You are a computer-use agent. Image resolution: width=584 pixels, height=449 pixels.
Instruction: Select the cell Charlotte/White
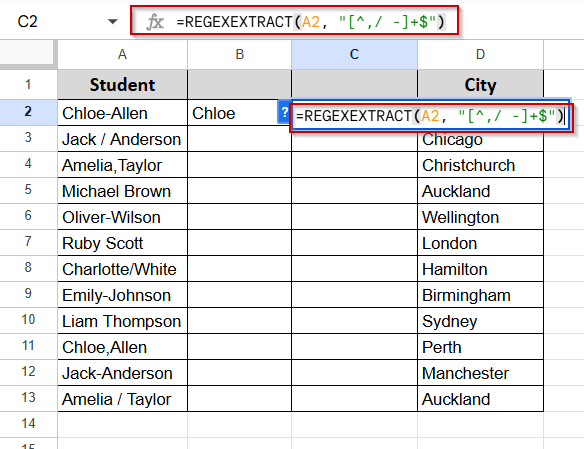click(122, 269)
